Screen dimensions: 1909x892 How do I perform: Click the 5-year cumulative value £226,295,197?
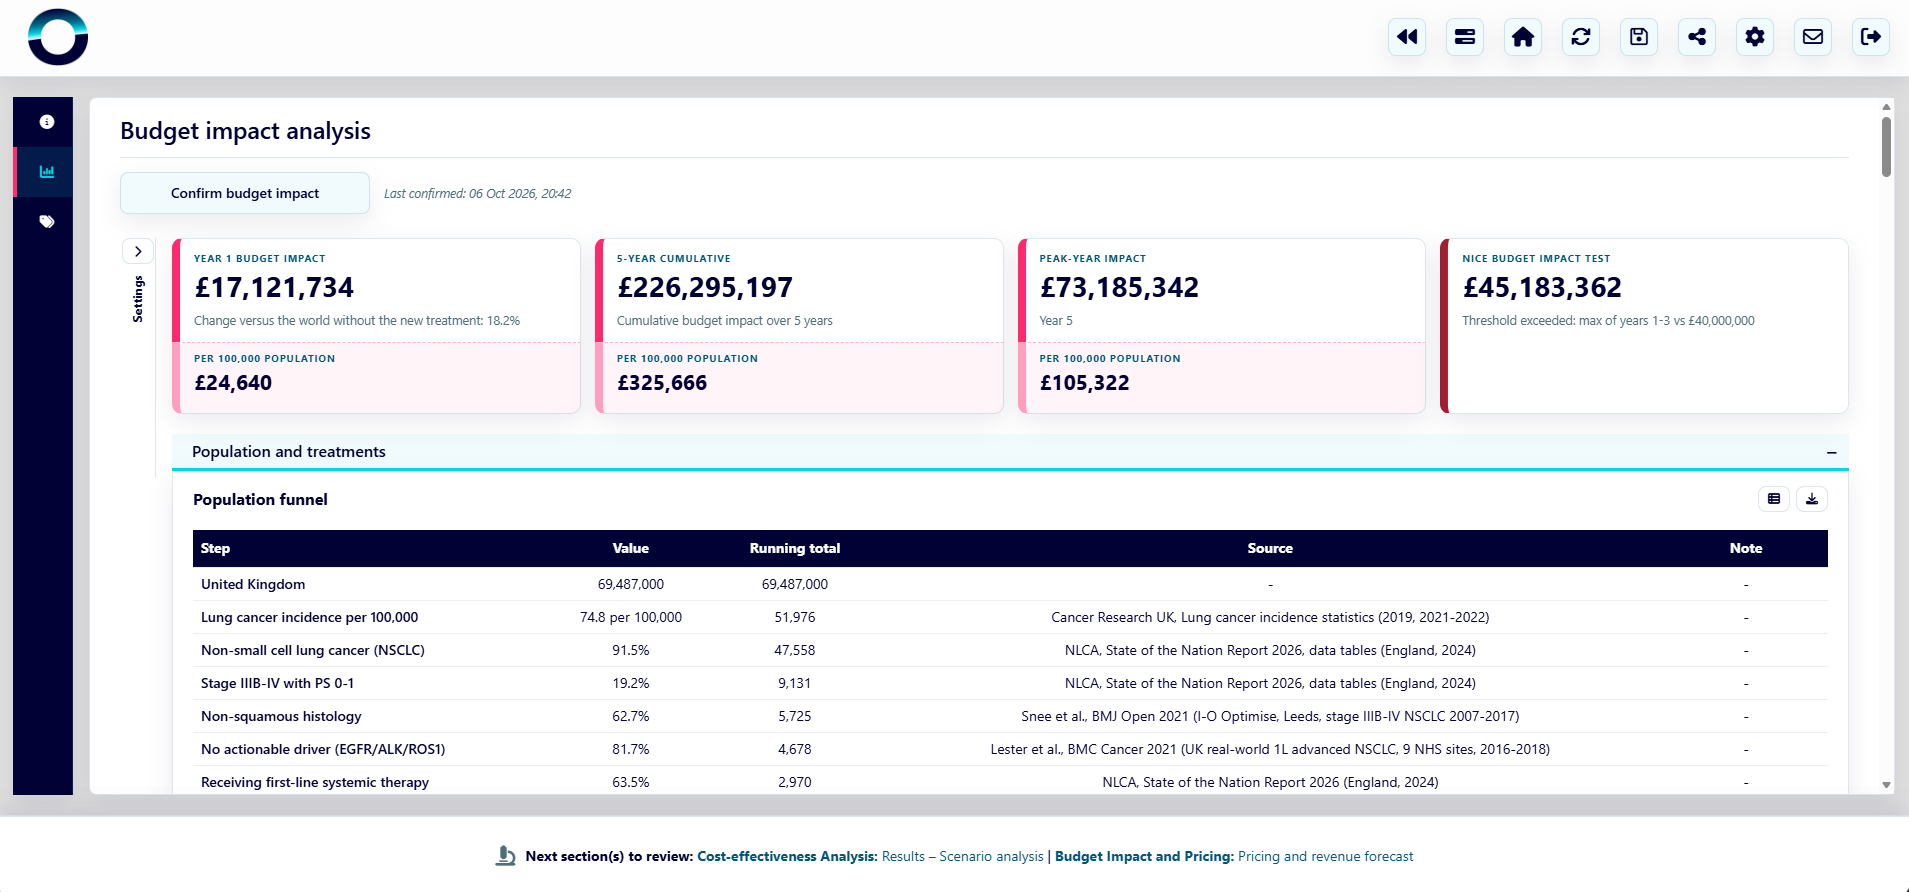(x=705, y=288)
